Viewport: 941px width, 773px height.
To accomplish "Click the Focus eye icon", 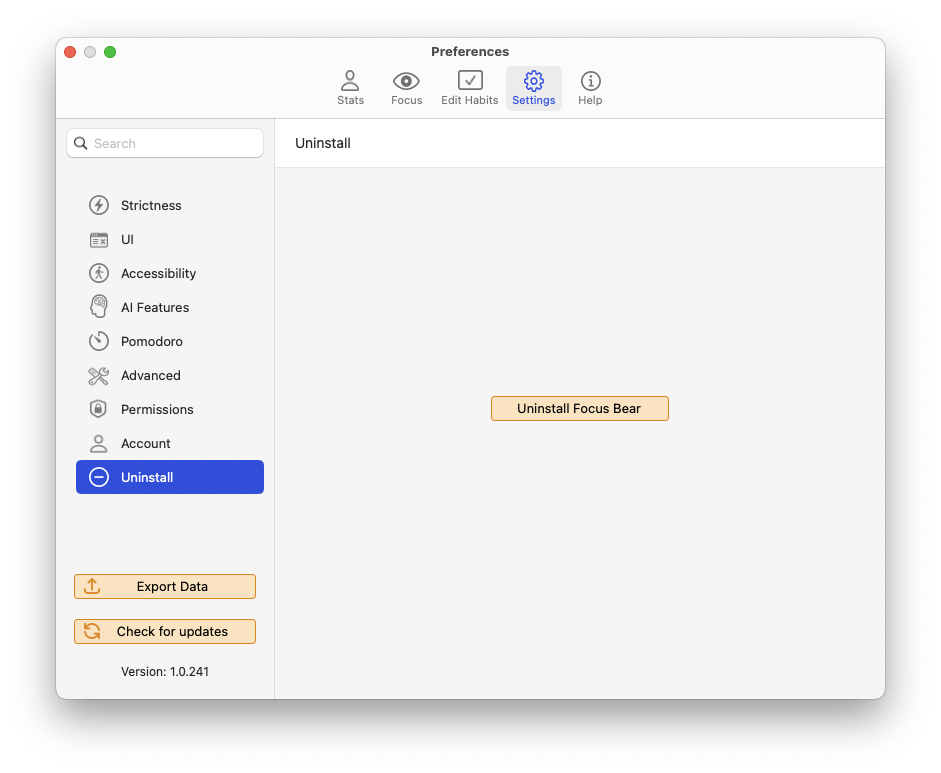I will 406,80.
